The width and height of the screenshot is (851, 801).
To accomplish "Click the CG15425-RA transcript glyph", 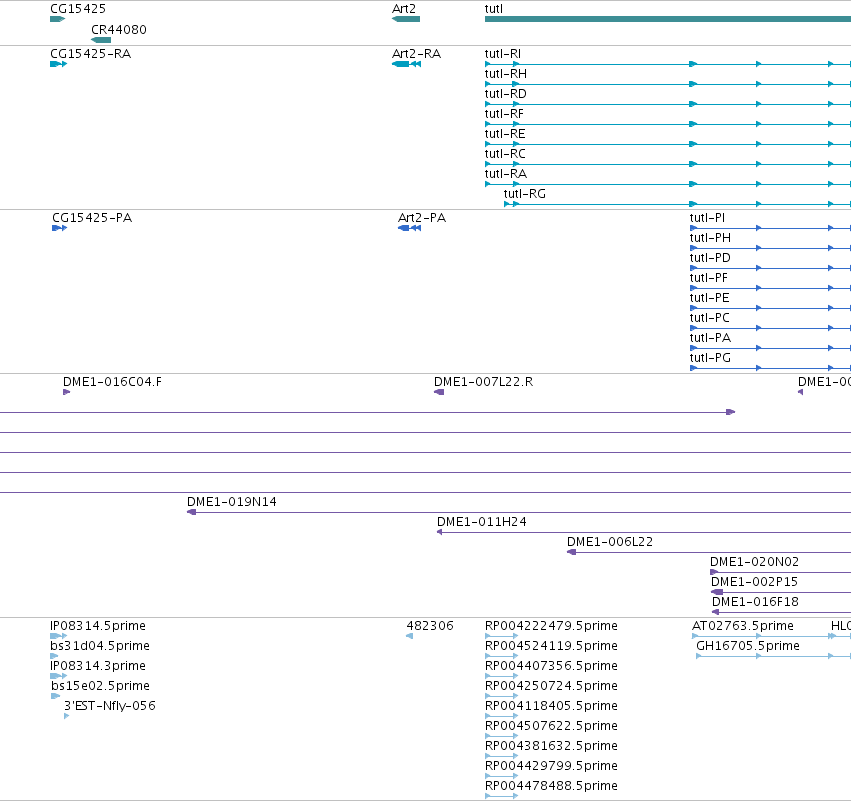I will pyautogui.click(x=59, y=64).
